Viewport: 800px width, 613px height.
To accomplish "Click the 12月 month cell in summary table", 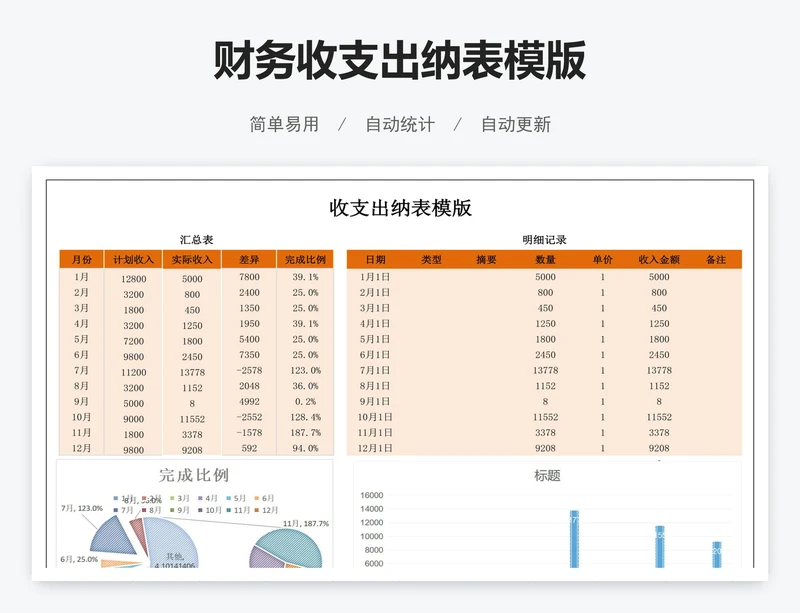I will tap(81, 448).
